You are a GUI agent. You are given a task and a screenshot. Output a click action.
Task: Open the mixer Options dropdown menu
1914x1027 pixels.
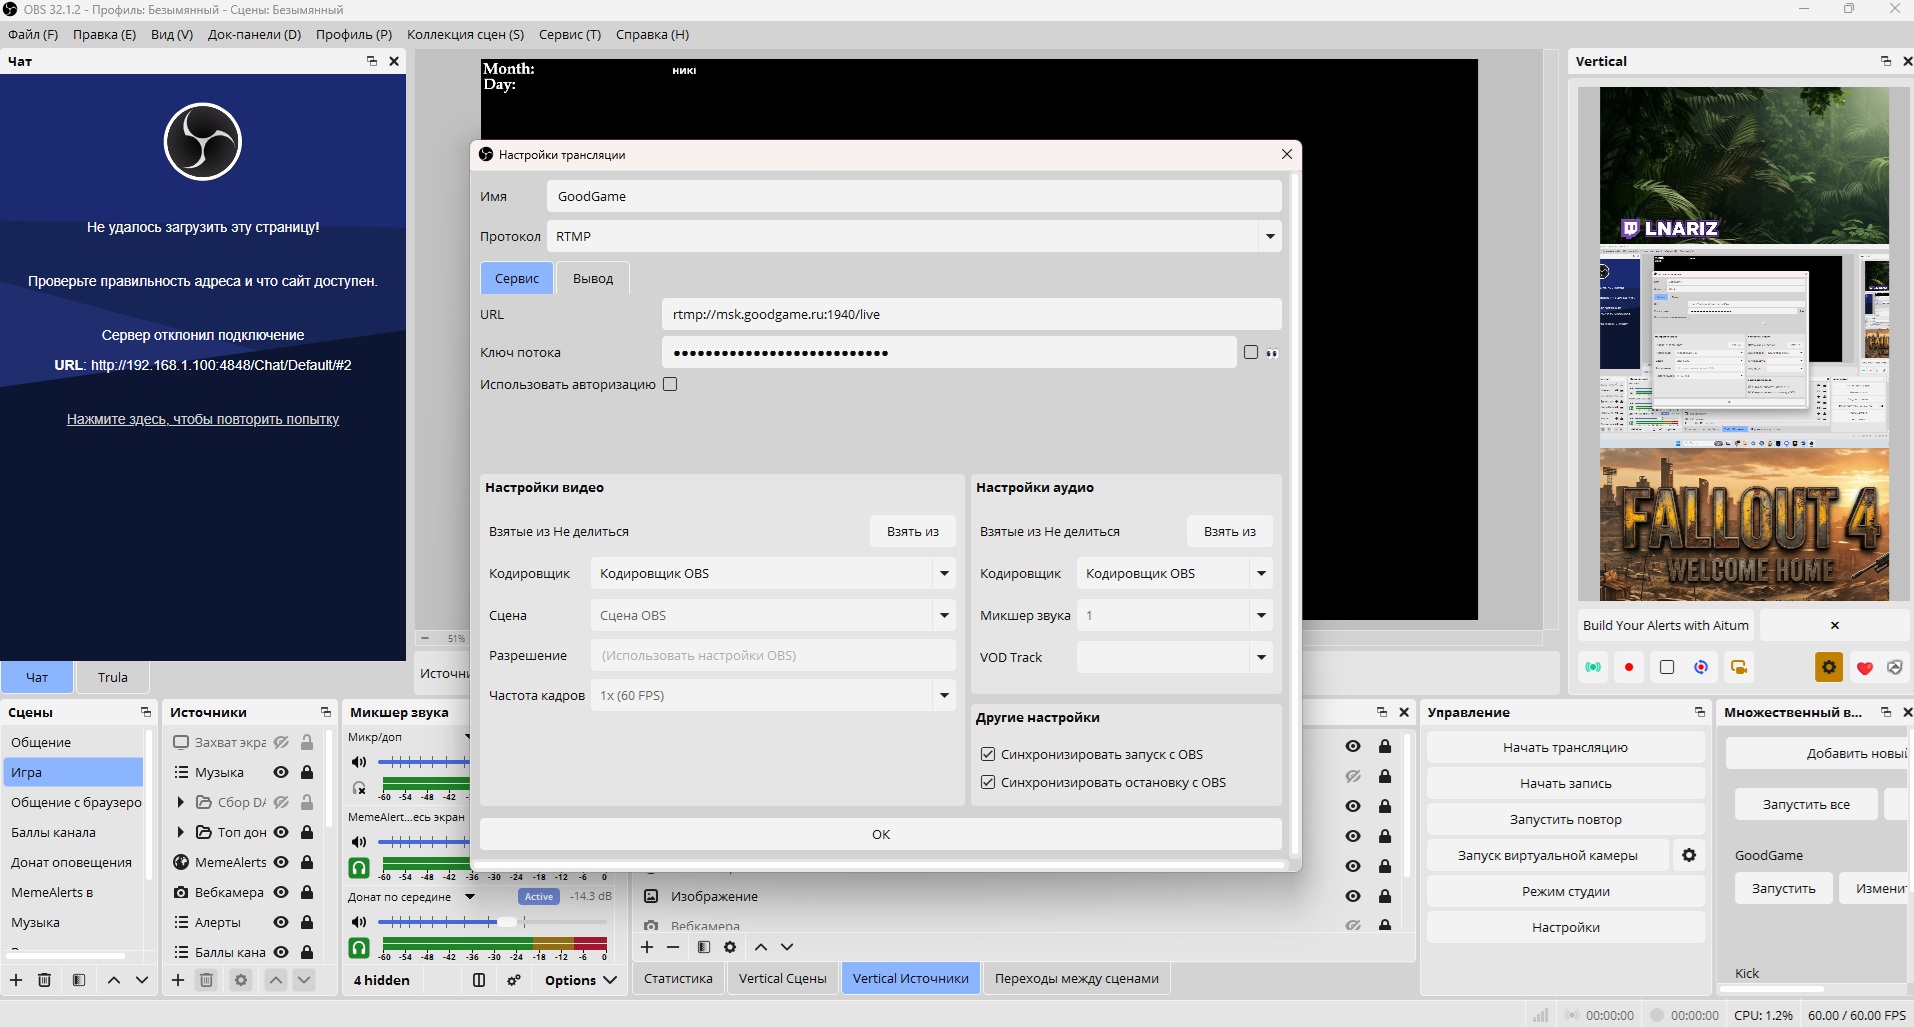(x=580, y=980)
